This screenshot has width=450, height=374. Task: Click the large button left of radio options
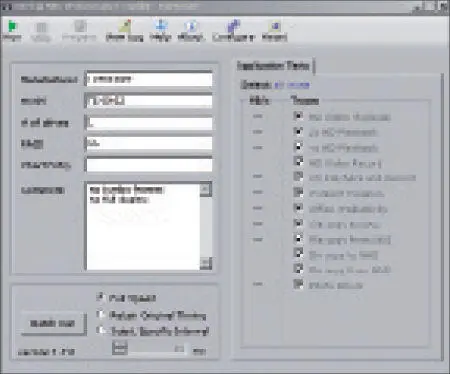53,323
